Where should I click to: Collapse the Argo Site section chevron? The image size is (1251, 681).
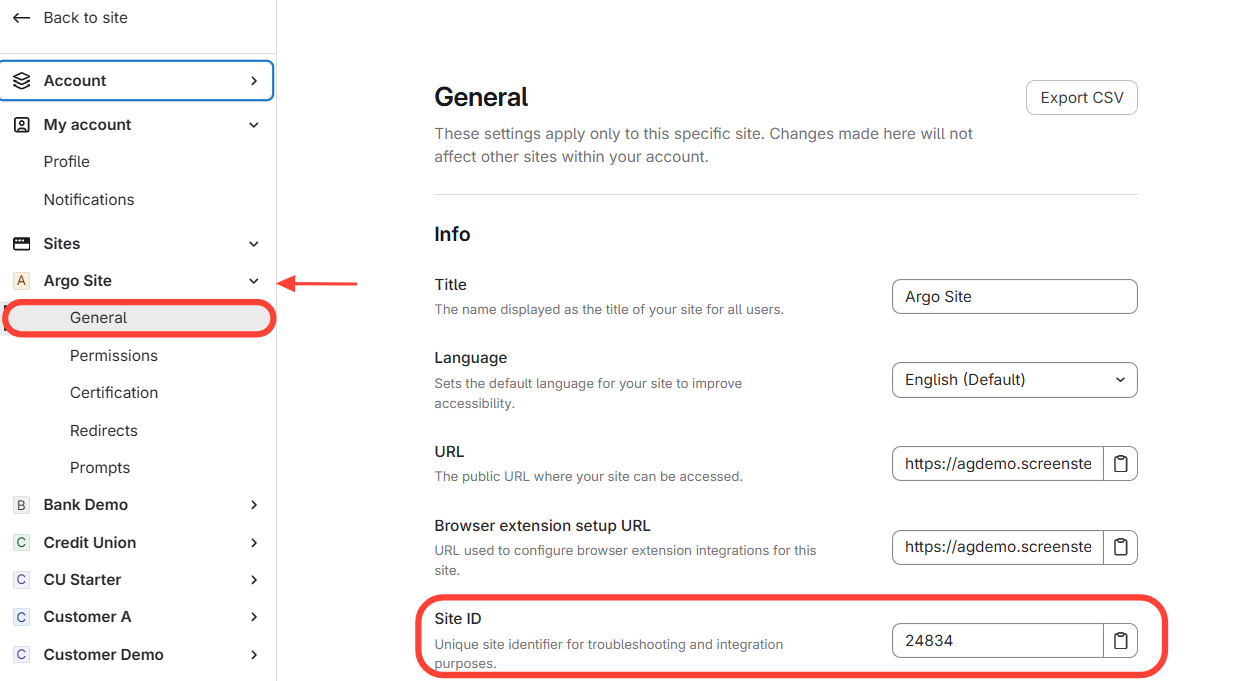(x=254, y=281)
